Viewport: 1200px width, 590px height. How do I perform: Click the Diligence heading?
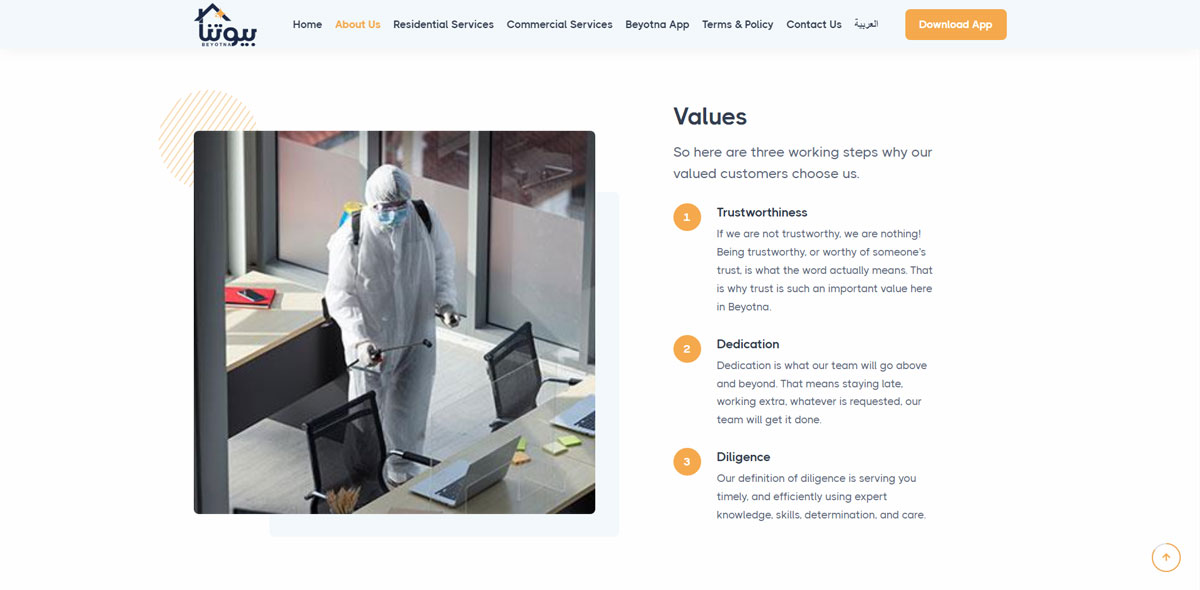click(743, 457)
